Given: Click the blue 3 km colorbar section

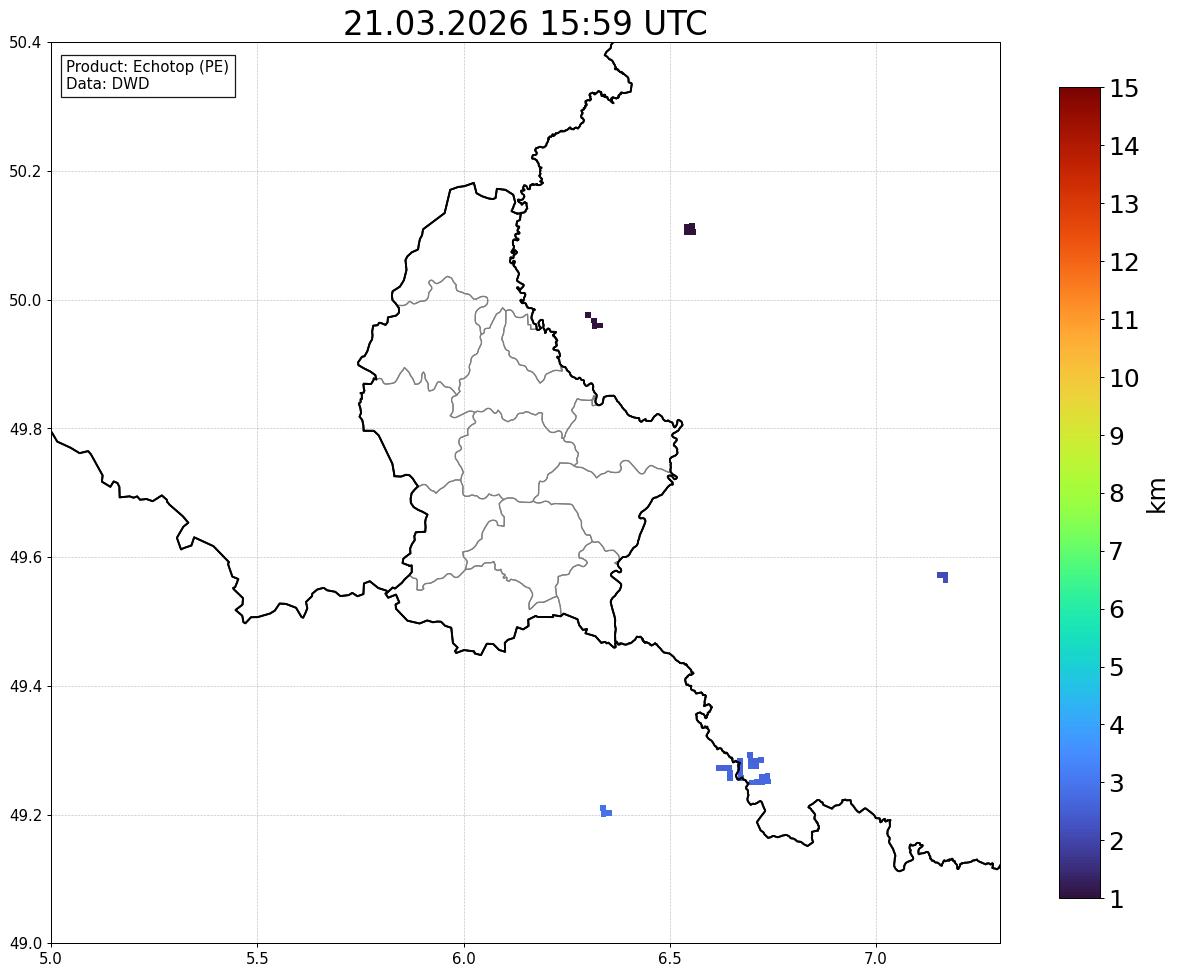Looking at the screenshot, I should [1080, 783].
